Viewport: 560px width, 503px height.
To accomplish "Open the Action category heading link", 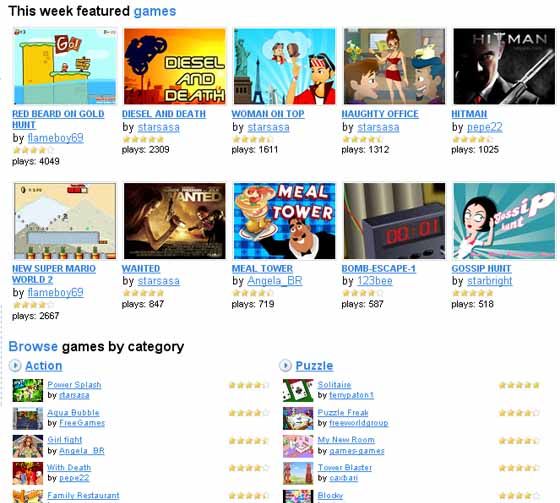I will (44, 366).
